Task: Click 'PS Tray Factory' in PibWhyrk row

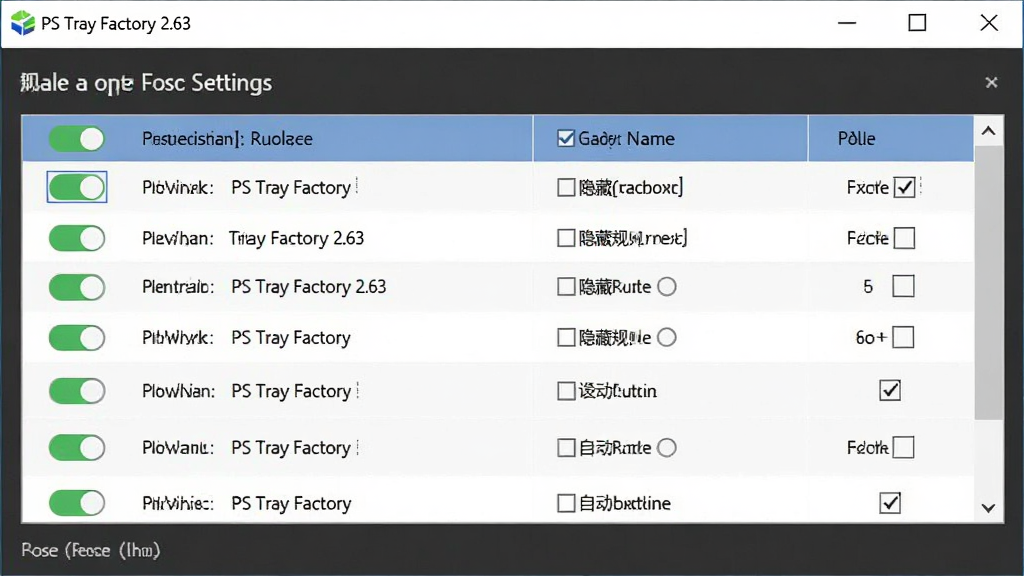Action: coord(291,338)
